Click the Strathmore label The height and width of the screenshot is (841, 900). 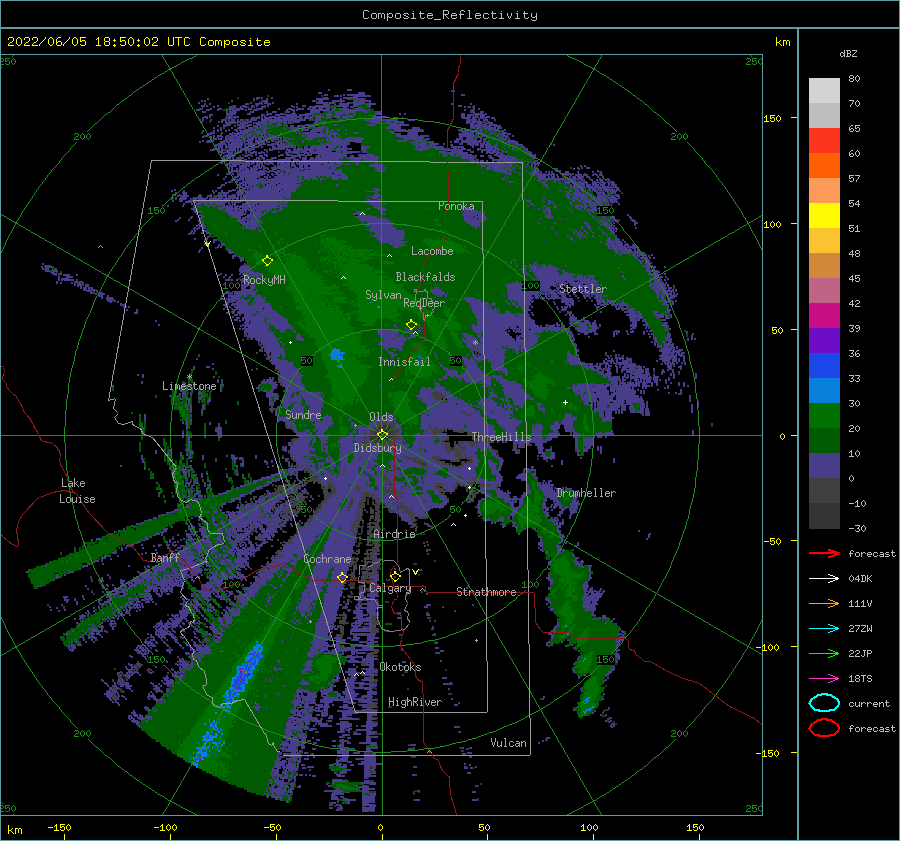[486, 592]
